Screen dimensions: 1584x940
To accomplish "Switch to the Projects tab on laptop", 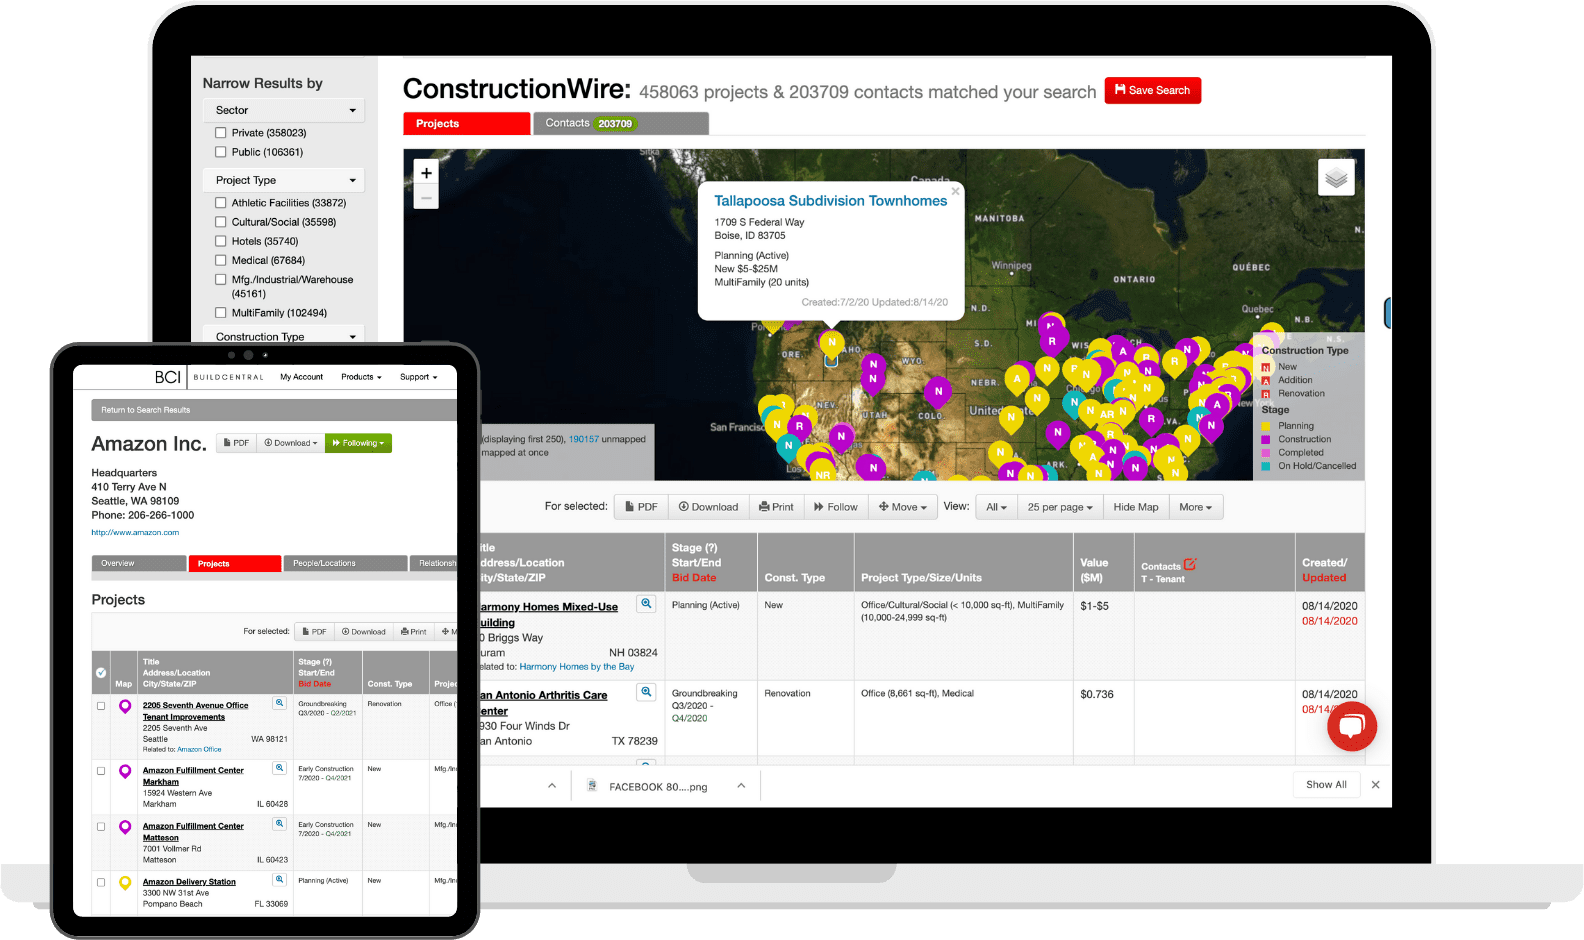I will click(x=467, y=123).
